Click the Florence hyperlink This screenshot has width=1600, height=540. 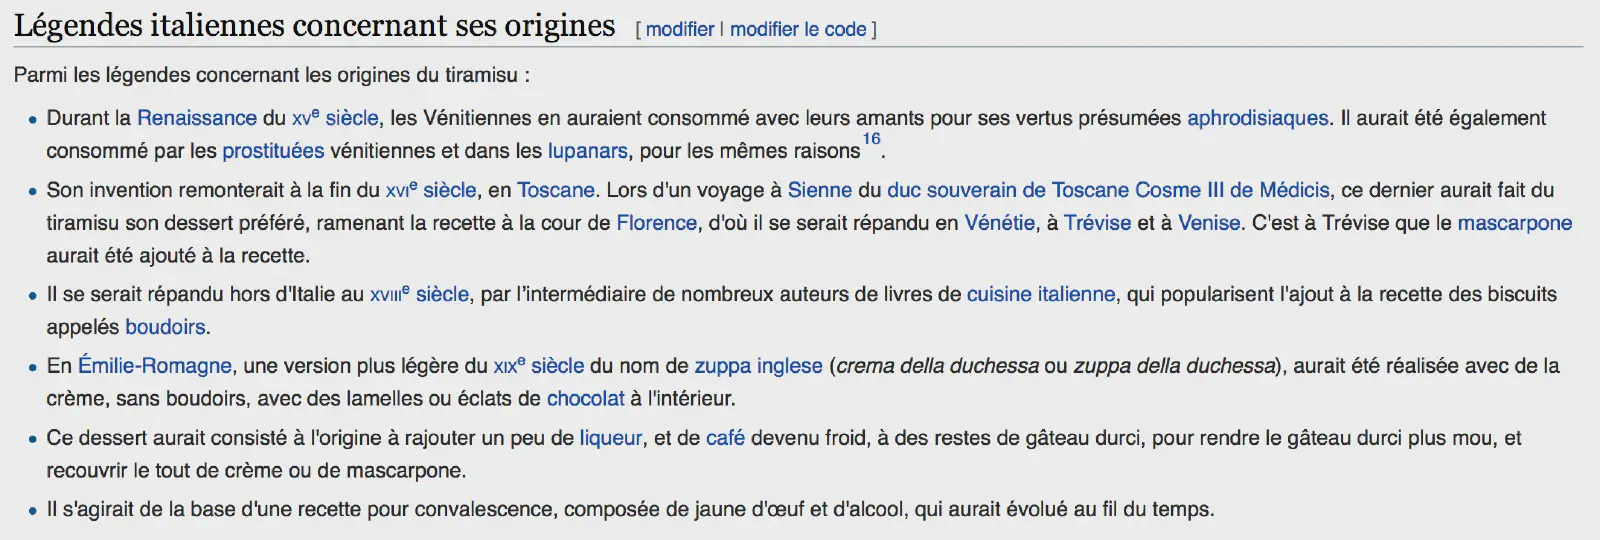pyautogui.click(x=657, y=223)
